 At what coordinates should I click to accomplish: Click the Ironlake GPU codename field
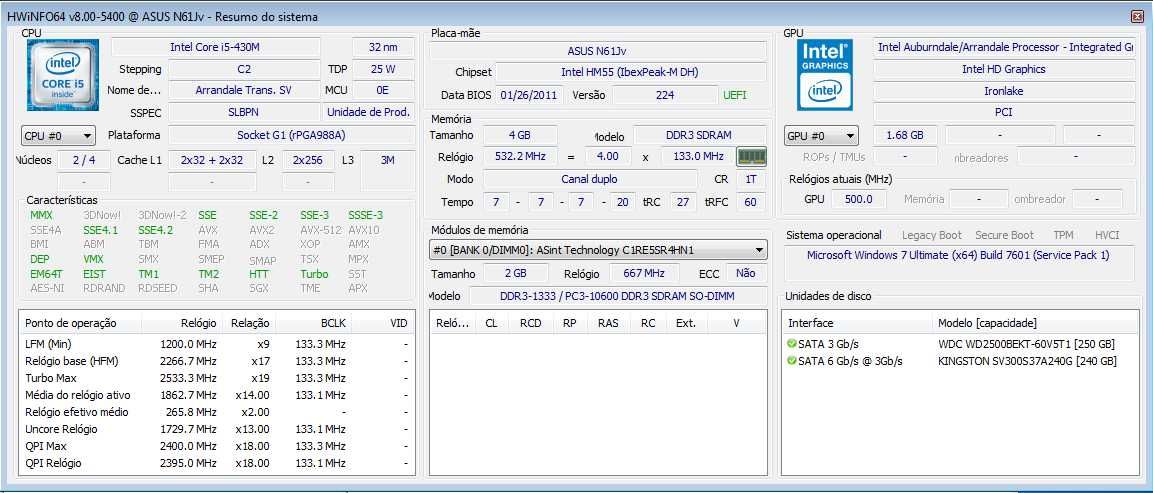[x=1004, y=91]
